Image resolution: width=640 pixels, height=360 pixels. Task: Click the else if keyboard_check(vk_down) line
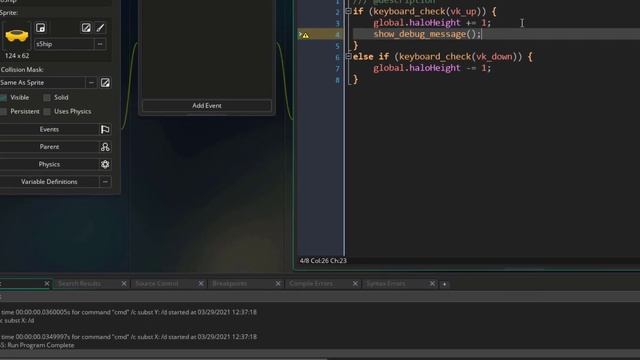(442, 57)
